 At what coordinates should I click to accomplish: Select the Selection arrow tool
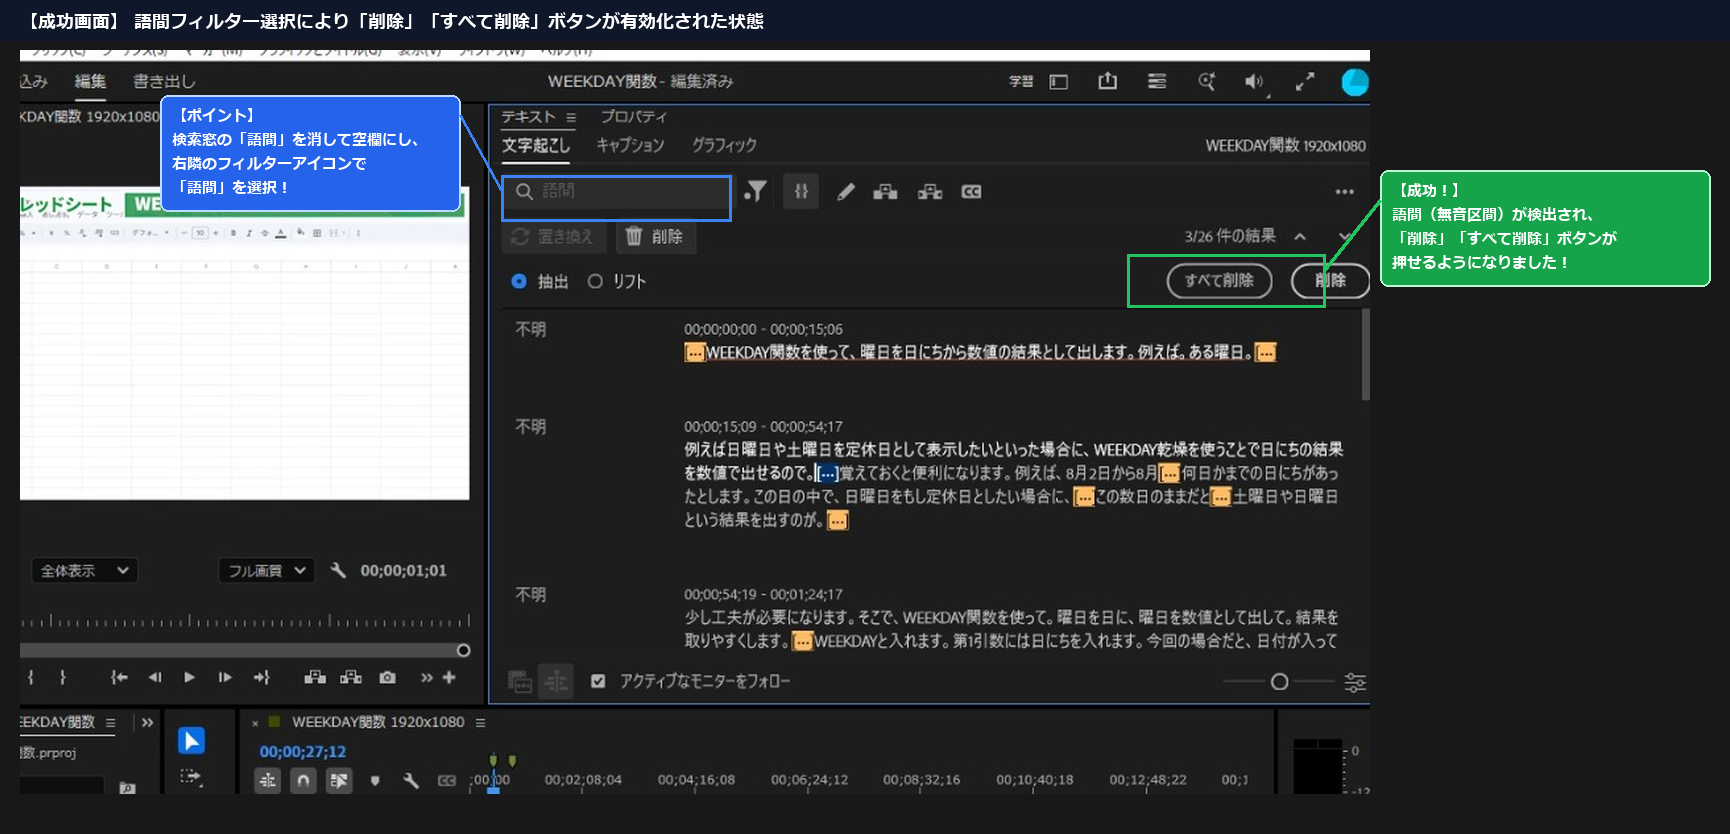coord(191,740)
